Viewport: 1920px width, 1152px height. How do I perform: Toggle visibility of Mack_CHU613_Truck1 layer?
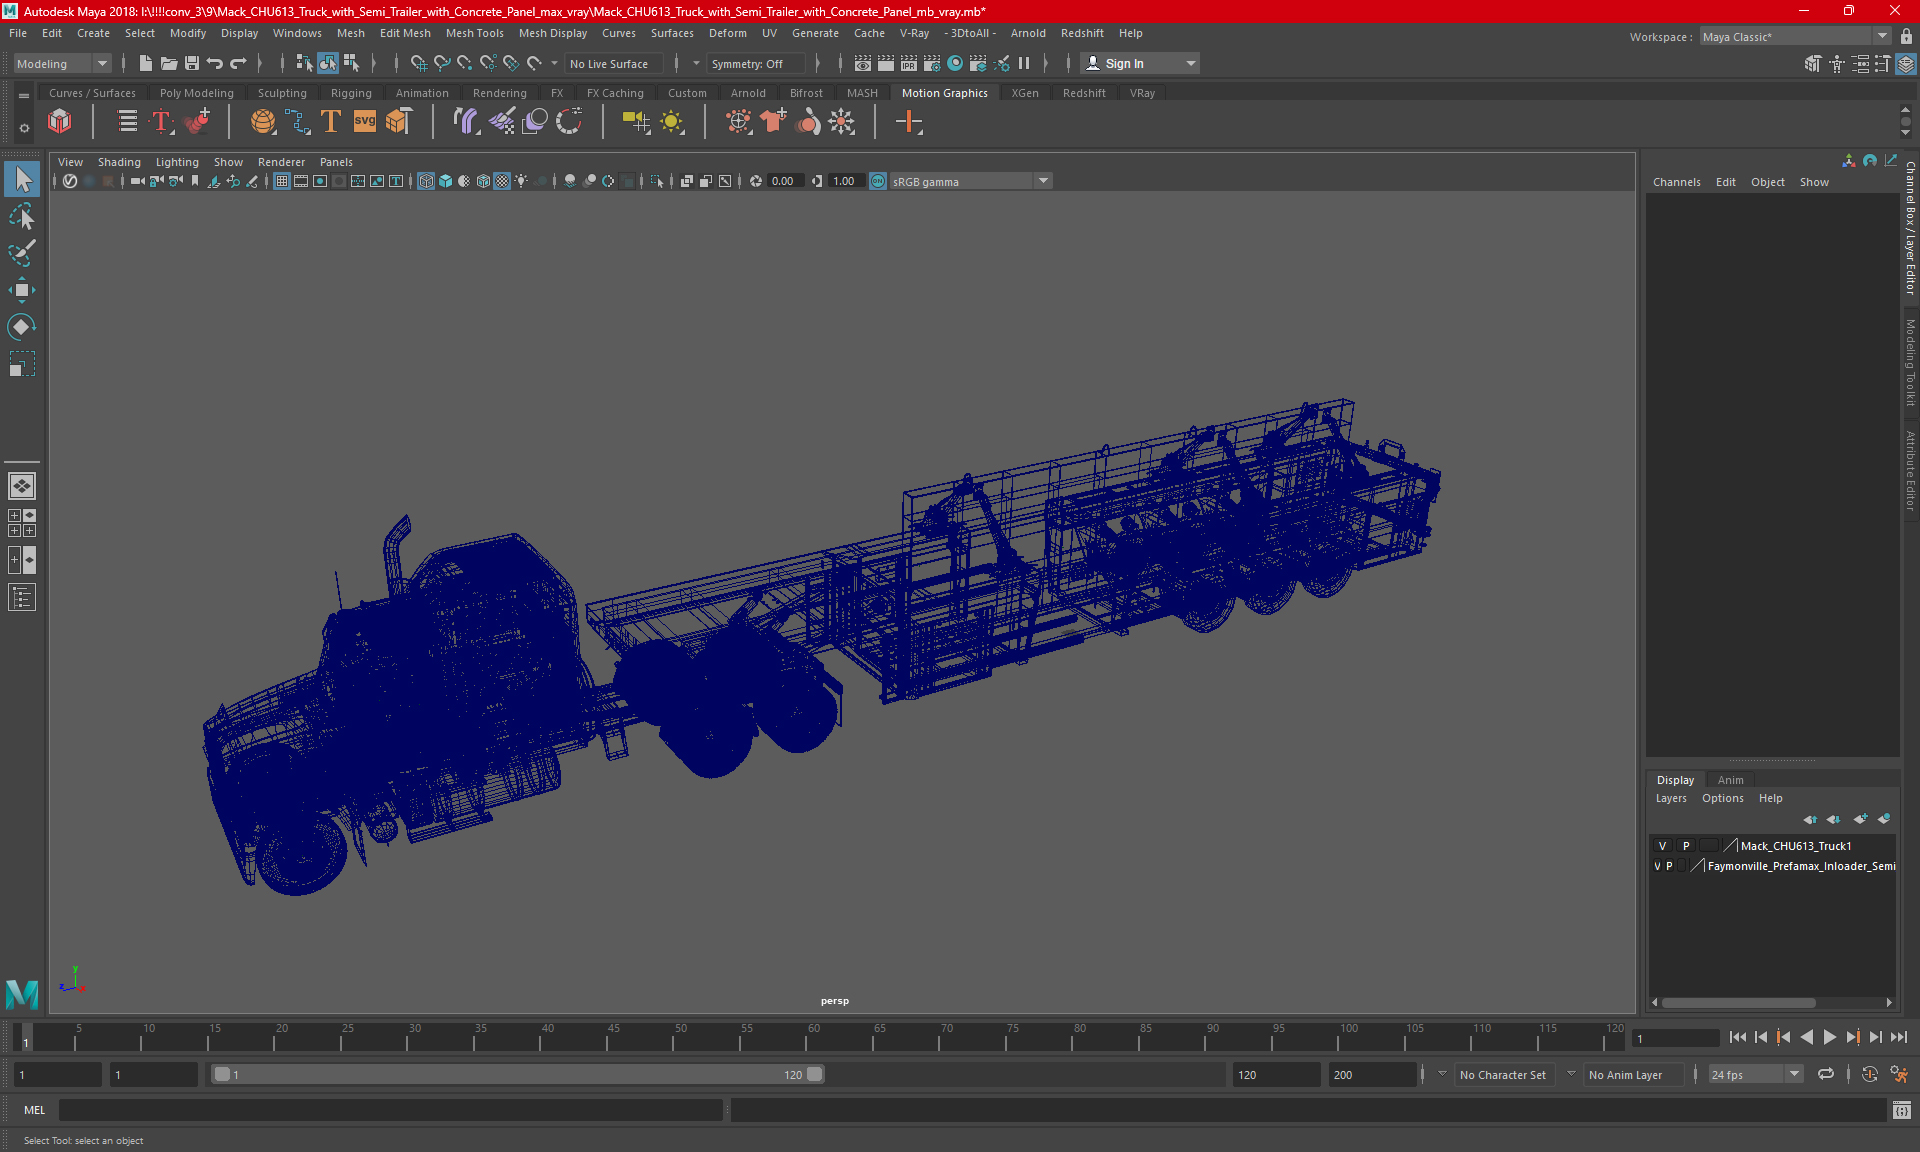point(1662,846)
